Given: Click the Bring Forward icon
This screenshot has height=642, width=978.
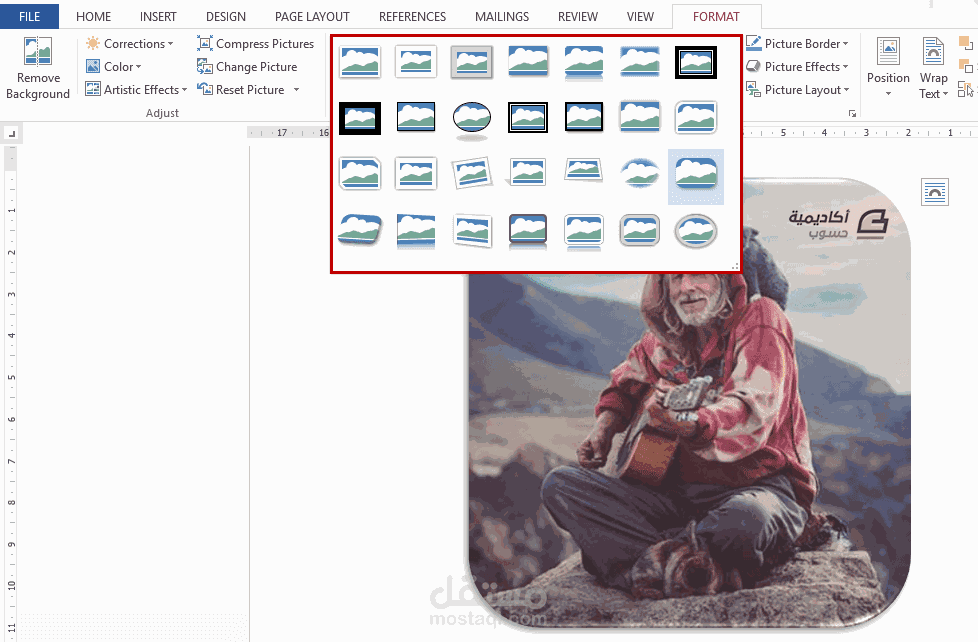Looking at the screenshot, I should tap(965, 43).
